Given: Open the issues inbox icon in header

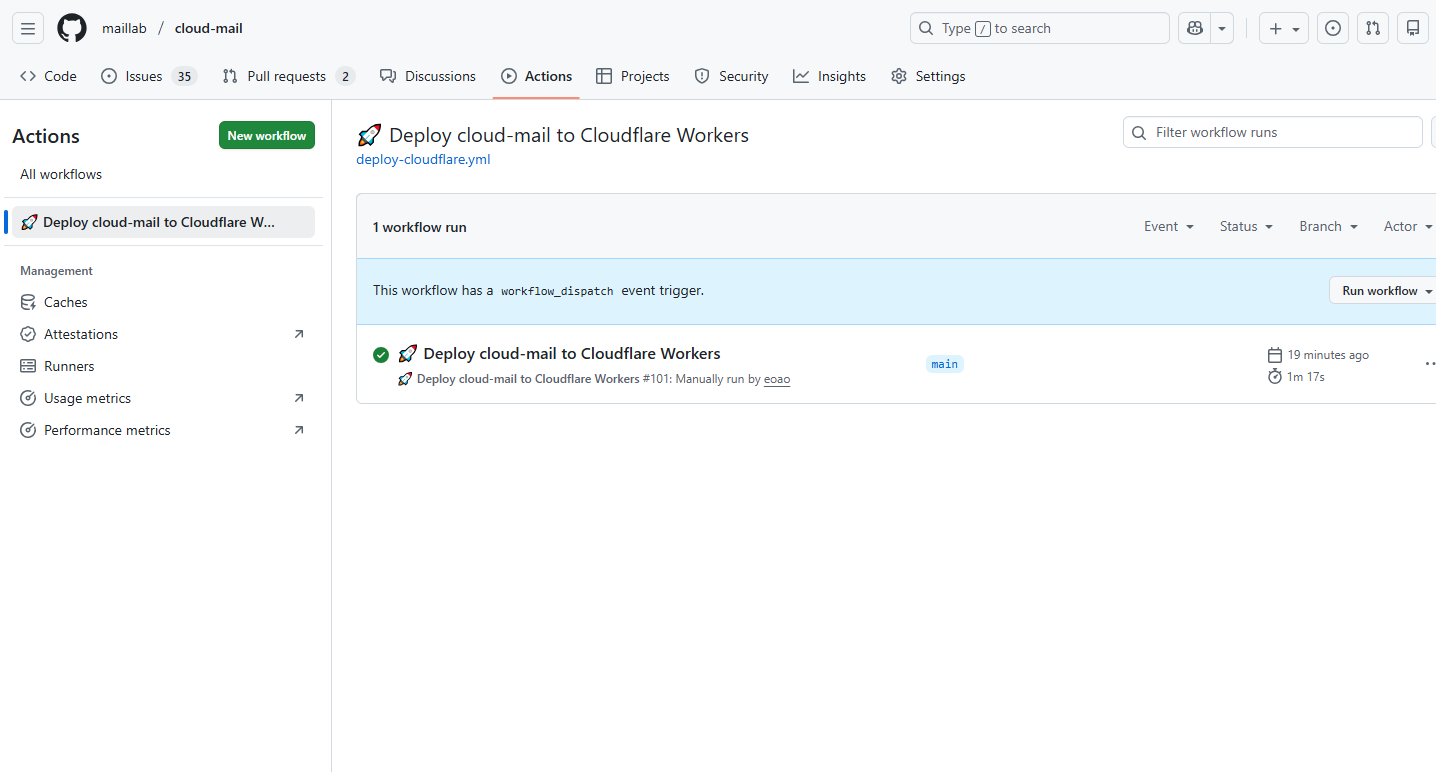Looking at the screenshot, I should click(1332, 29).
